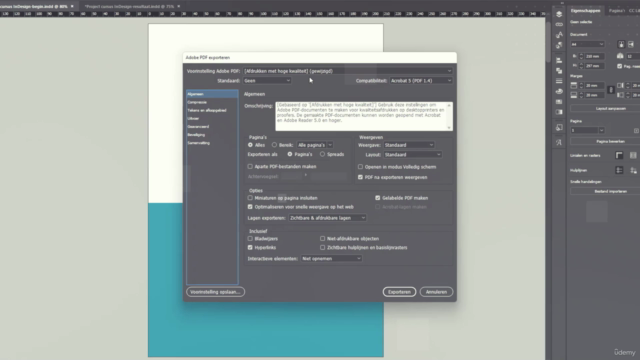Toggle the margin link chain icon
Viewport: 640px width, 360px height.
tap(611, 90)
